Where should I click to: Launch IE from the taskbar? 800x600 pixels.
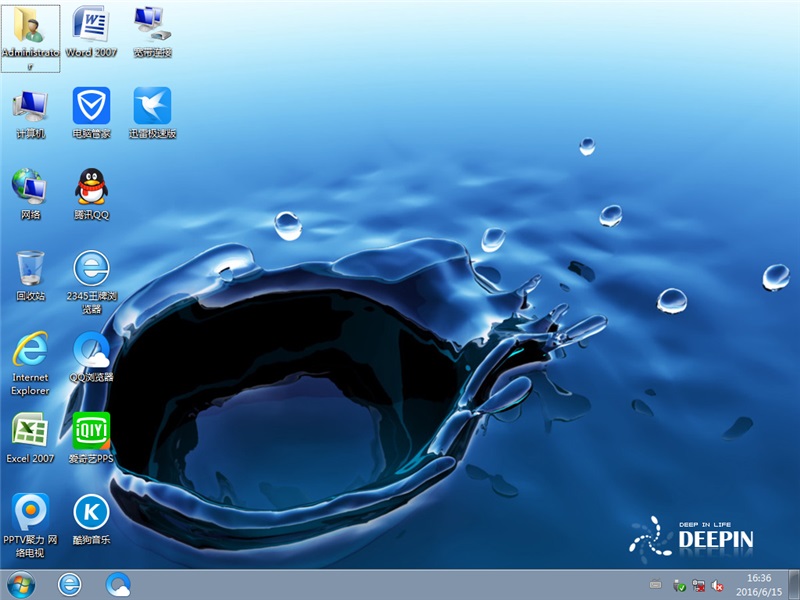pyautogui.click(x=68, y=585)
